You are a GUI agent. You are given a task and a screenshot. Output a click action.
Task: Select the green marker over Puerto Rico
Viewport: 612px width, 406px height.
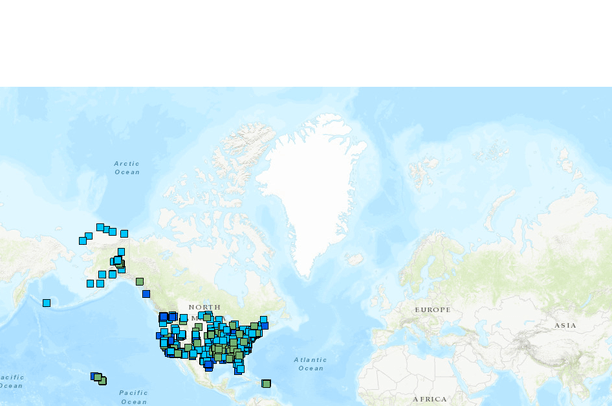pyautogui.click(x=266, y=384)
